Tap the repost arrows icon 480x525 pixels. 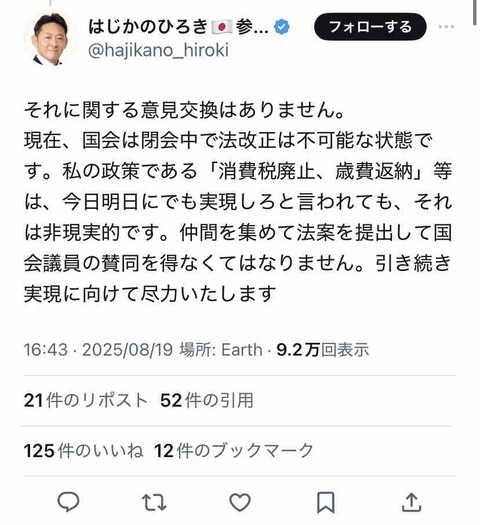click(x=154, y=502)
